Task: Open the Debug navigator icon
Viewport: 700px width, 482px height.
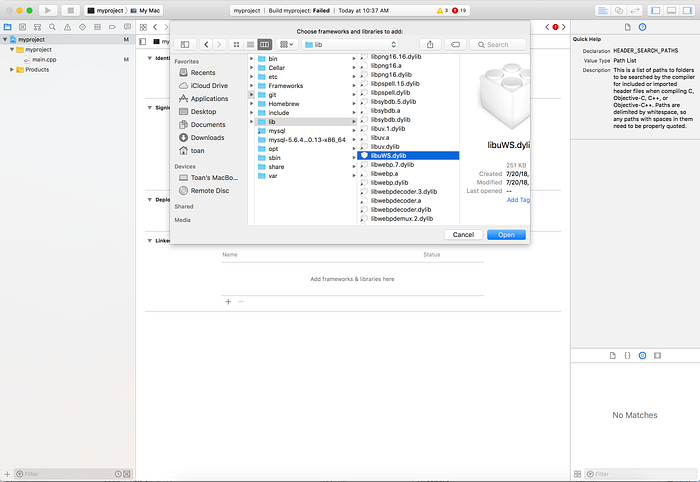Action: pos(97,27)
